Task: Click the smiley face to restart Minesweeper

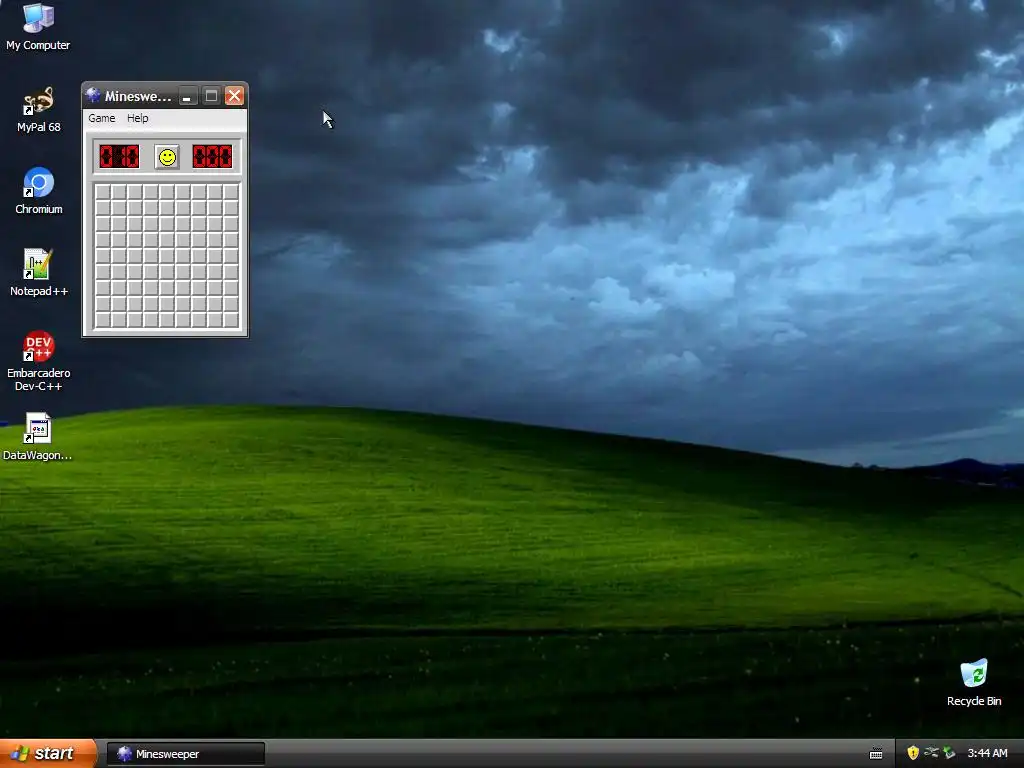Action: click(x=167, y=157)
